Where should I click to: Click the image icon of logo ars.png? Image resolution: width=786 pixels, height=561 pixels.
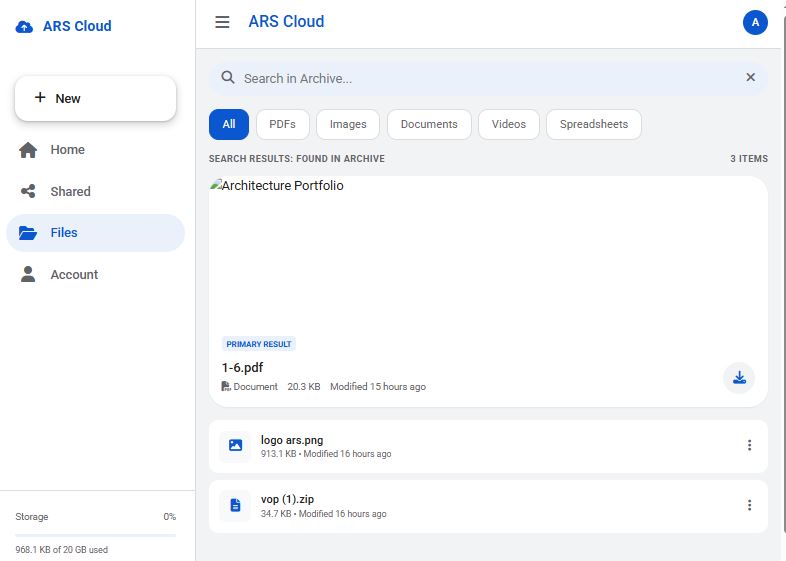(x=235, y=445)
